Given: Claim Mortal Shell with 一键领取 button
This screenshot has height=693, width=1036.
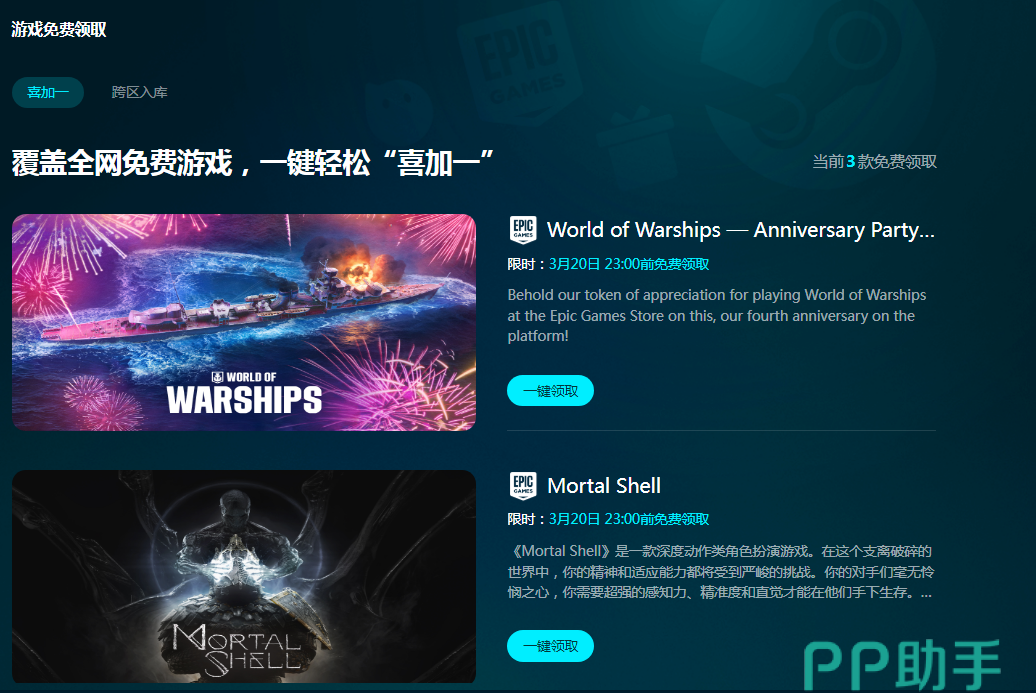Looking at the screenshot, I should point(550,646).
